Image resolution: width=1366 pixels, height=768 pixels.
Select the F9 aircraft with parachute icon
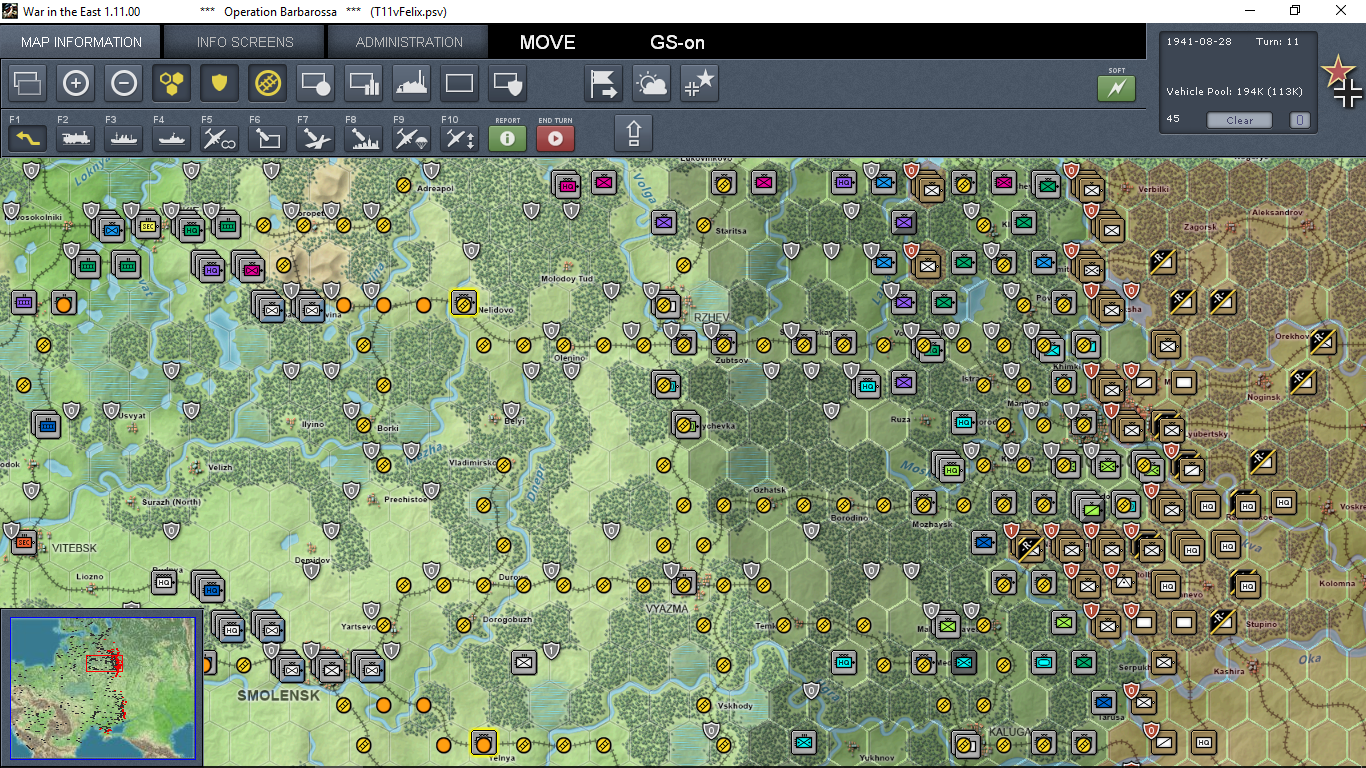click(412, 138)
